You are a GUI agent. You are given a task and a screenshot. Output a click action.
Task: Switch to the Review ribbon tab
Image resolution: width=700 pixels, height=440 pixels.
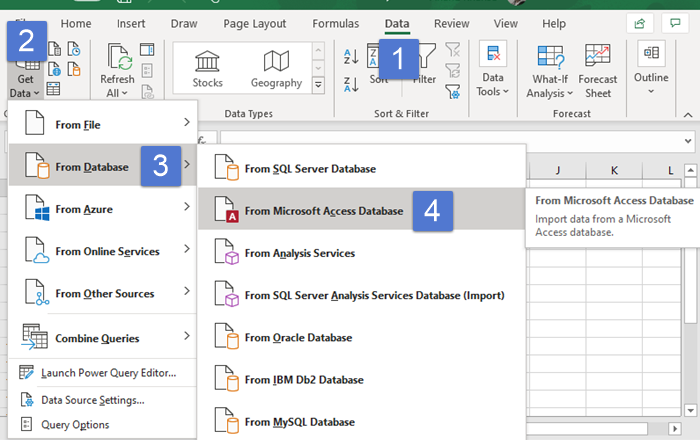451,24
